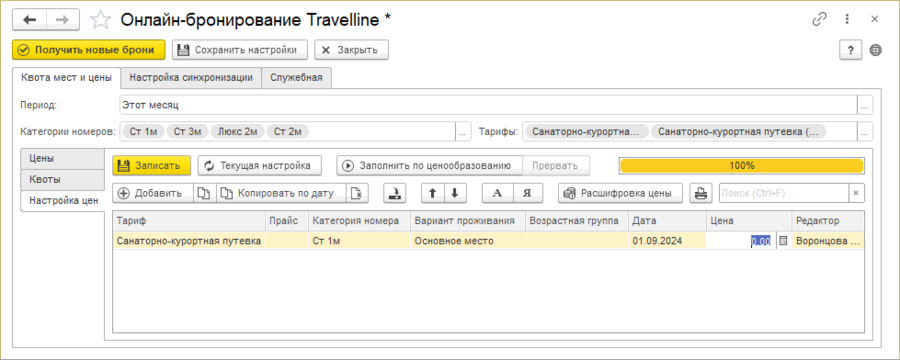
Task: Switch to Квота мест и цены tab
Action: (66, 78)
